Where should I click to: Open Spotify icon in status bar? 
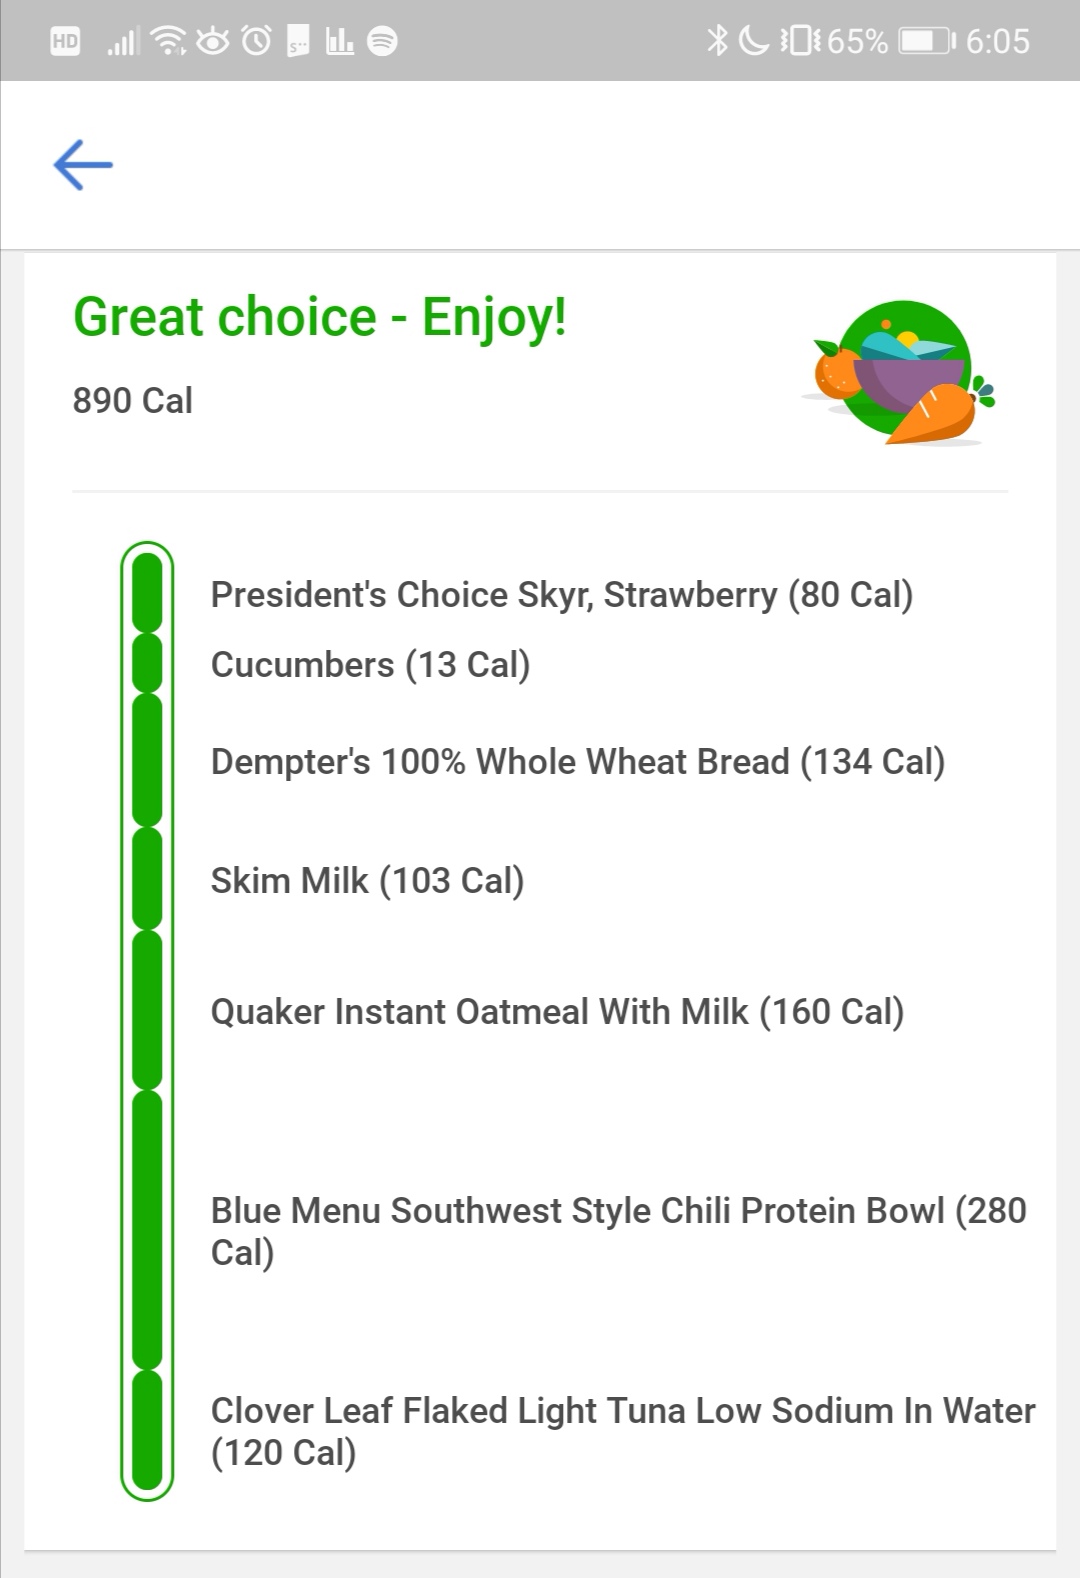tap(382, 41)
